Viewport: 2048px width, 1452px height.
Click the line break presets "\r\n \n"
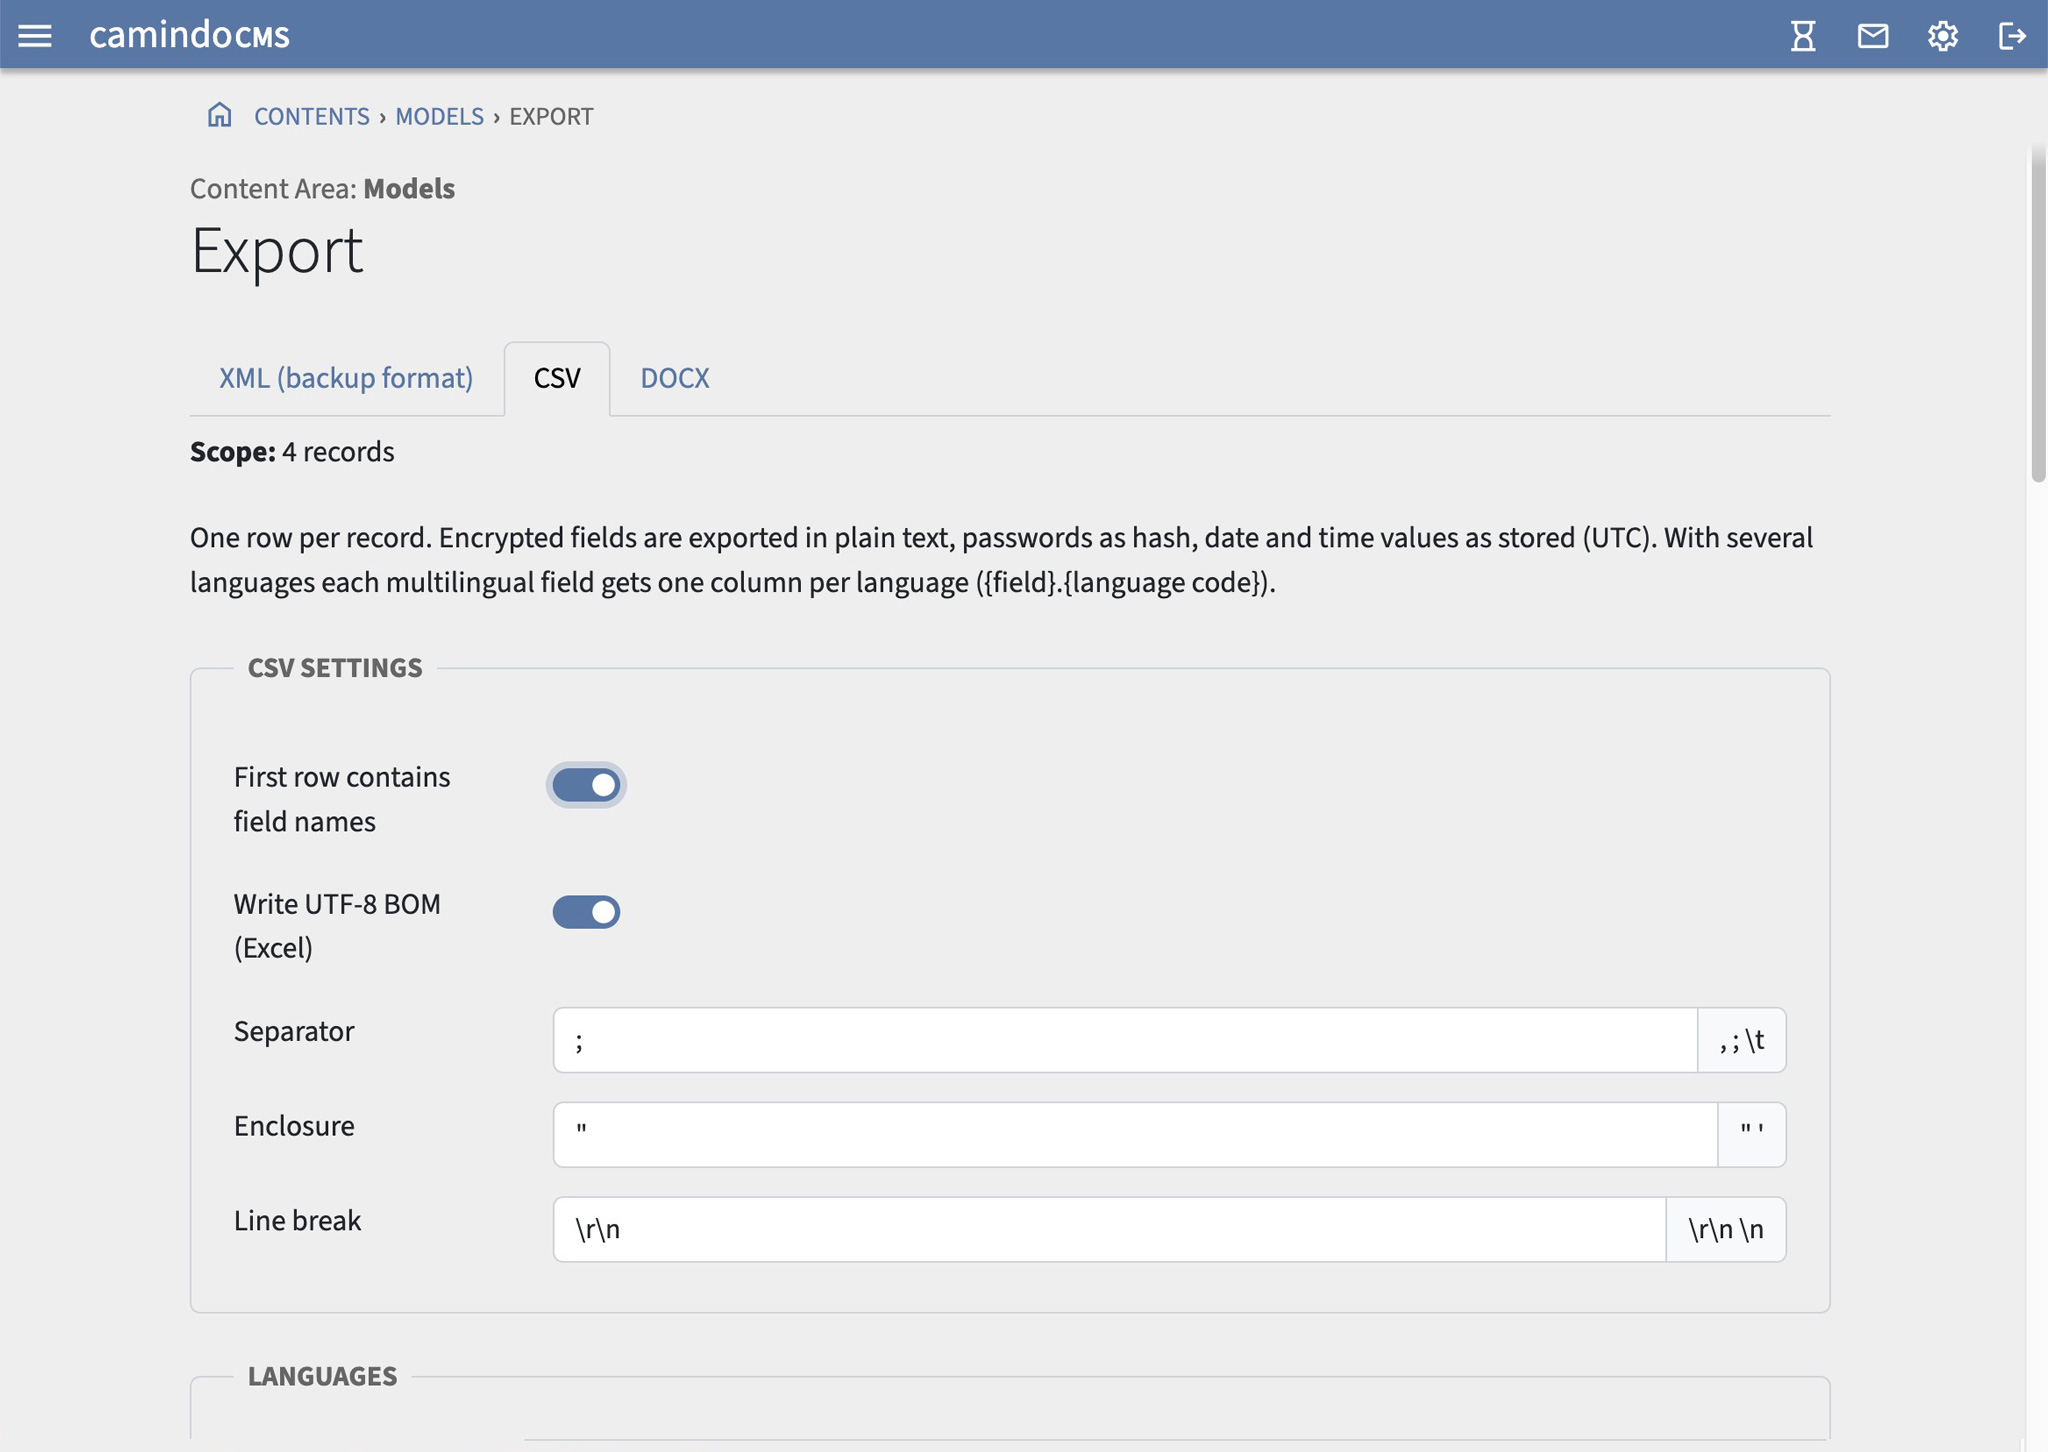pos(1726,1229)
